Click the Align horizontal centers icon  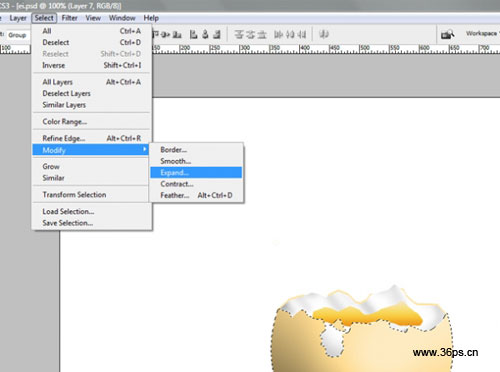205,34
